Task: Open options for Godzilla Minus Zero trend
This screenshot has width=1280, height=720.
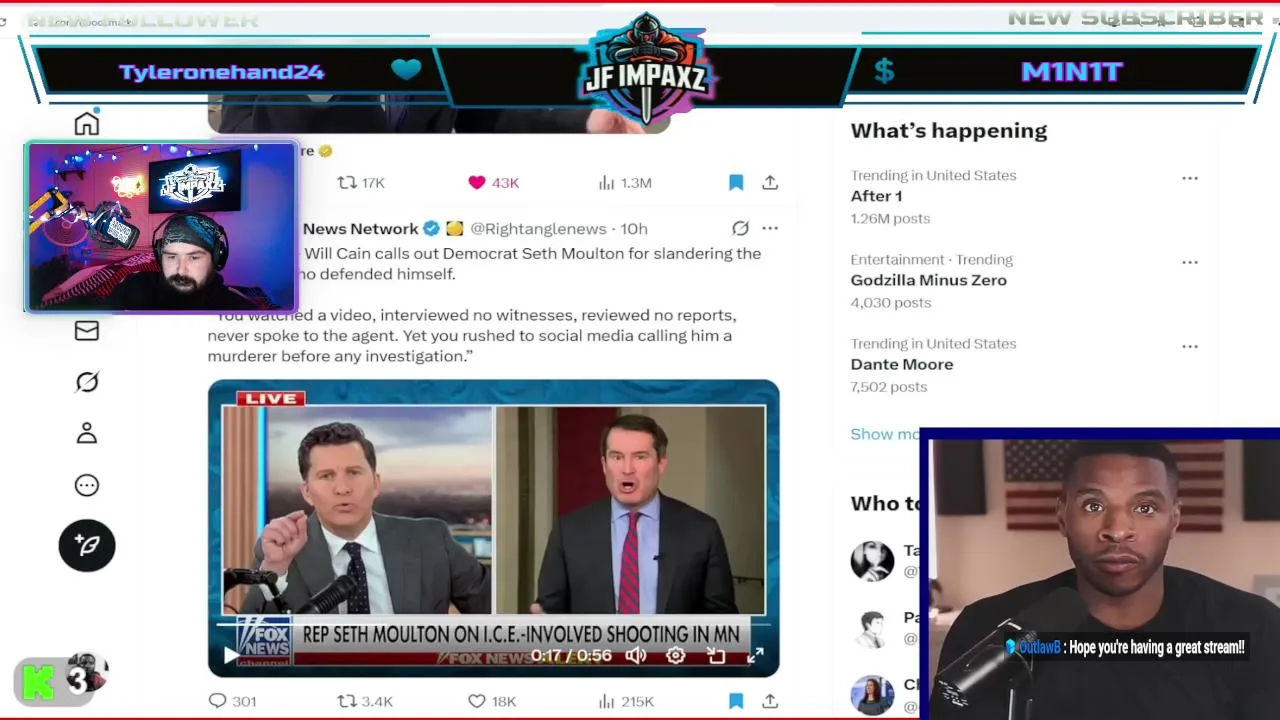Action: click(1190, 262)
